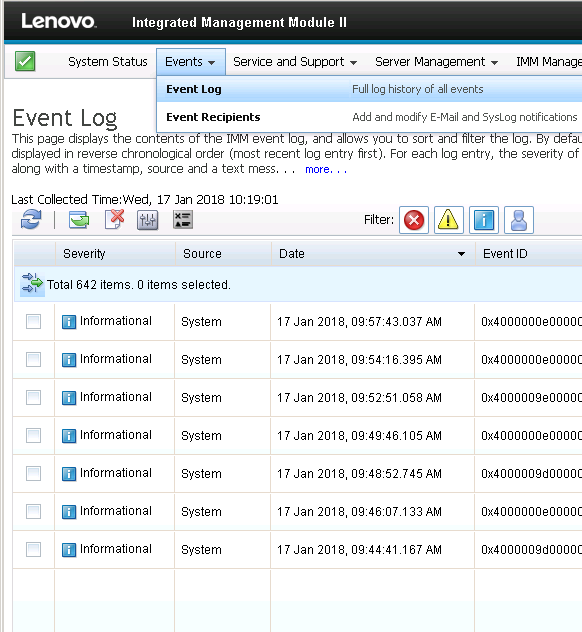This screenshot has height=632, width=582.
Task: Click the '17 Jan 2018, 09:54:16.395 AM' date cell
Action: point(360,360)
